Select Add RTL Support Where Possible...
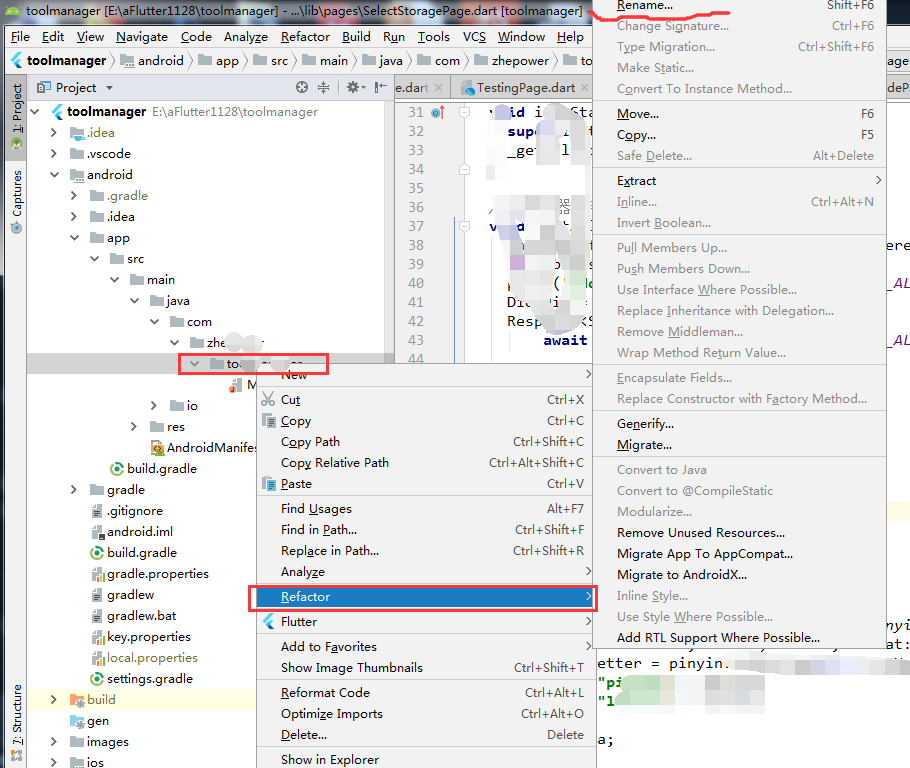 (740, 637)
